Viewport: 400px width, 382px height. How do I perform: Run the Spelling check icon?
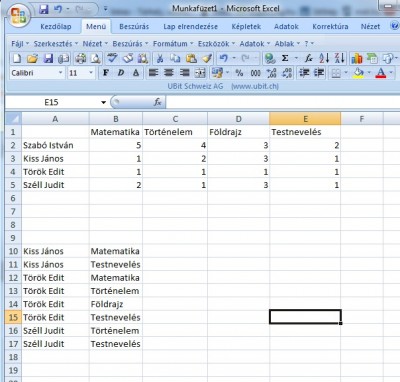pyautogui.click(x=112, y=58)
